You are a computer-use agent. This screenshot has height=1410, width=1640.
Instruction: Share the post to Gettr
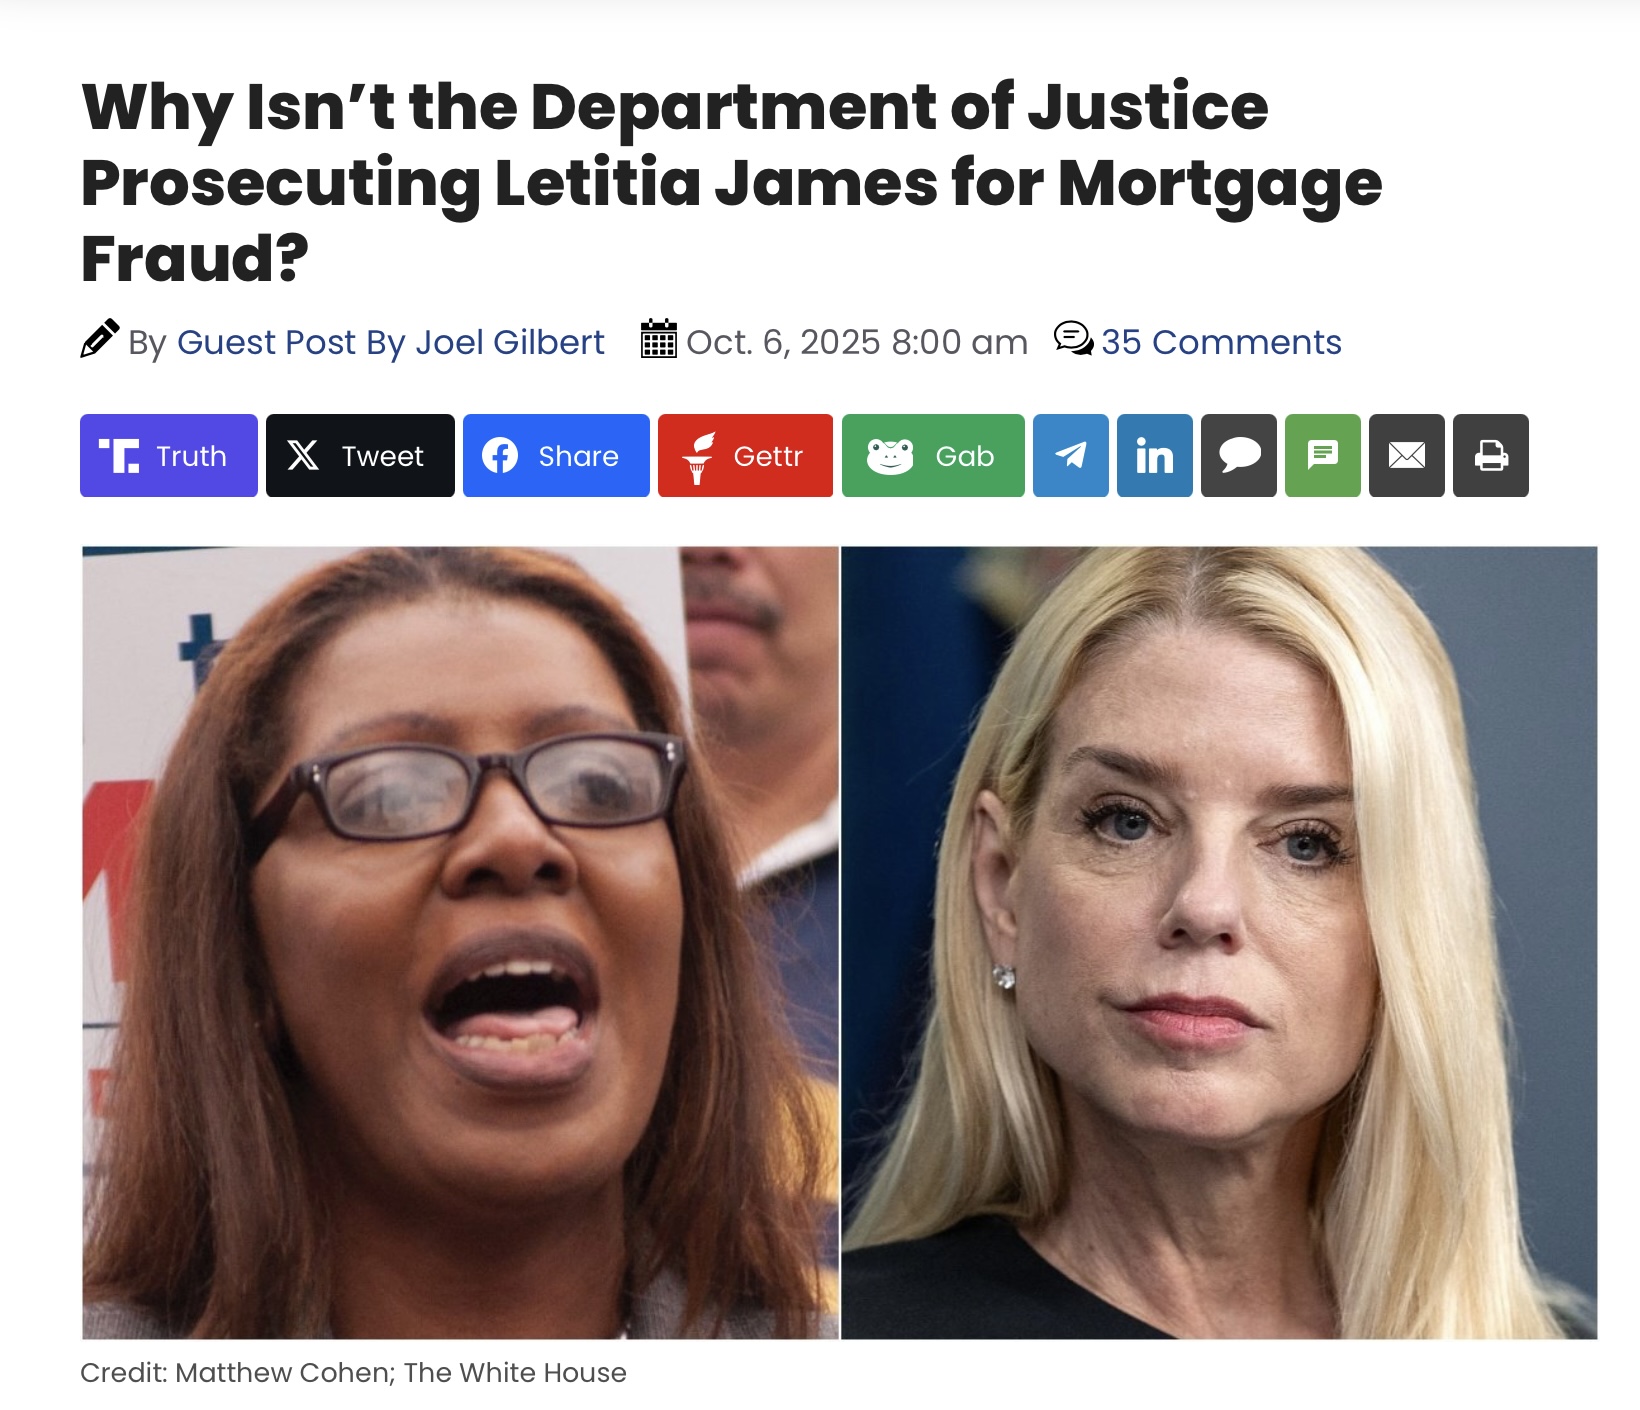click(x=745, y=455)
